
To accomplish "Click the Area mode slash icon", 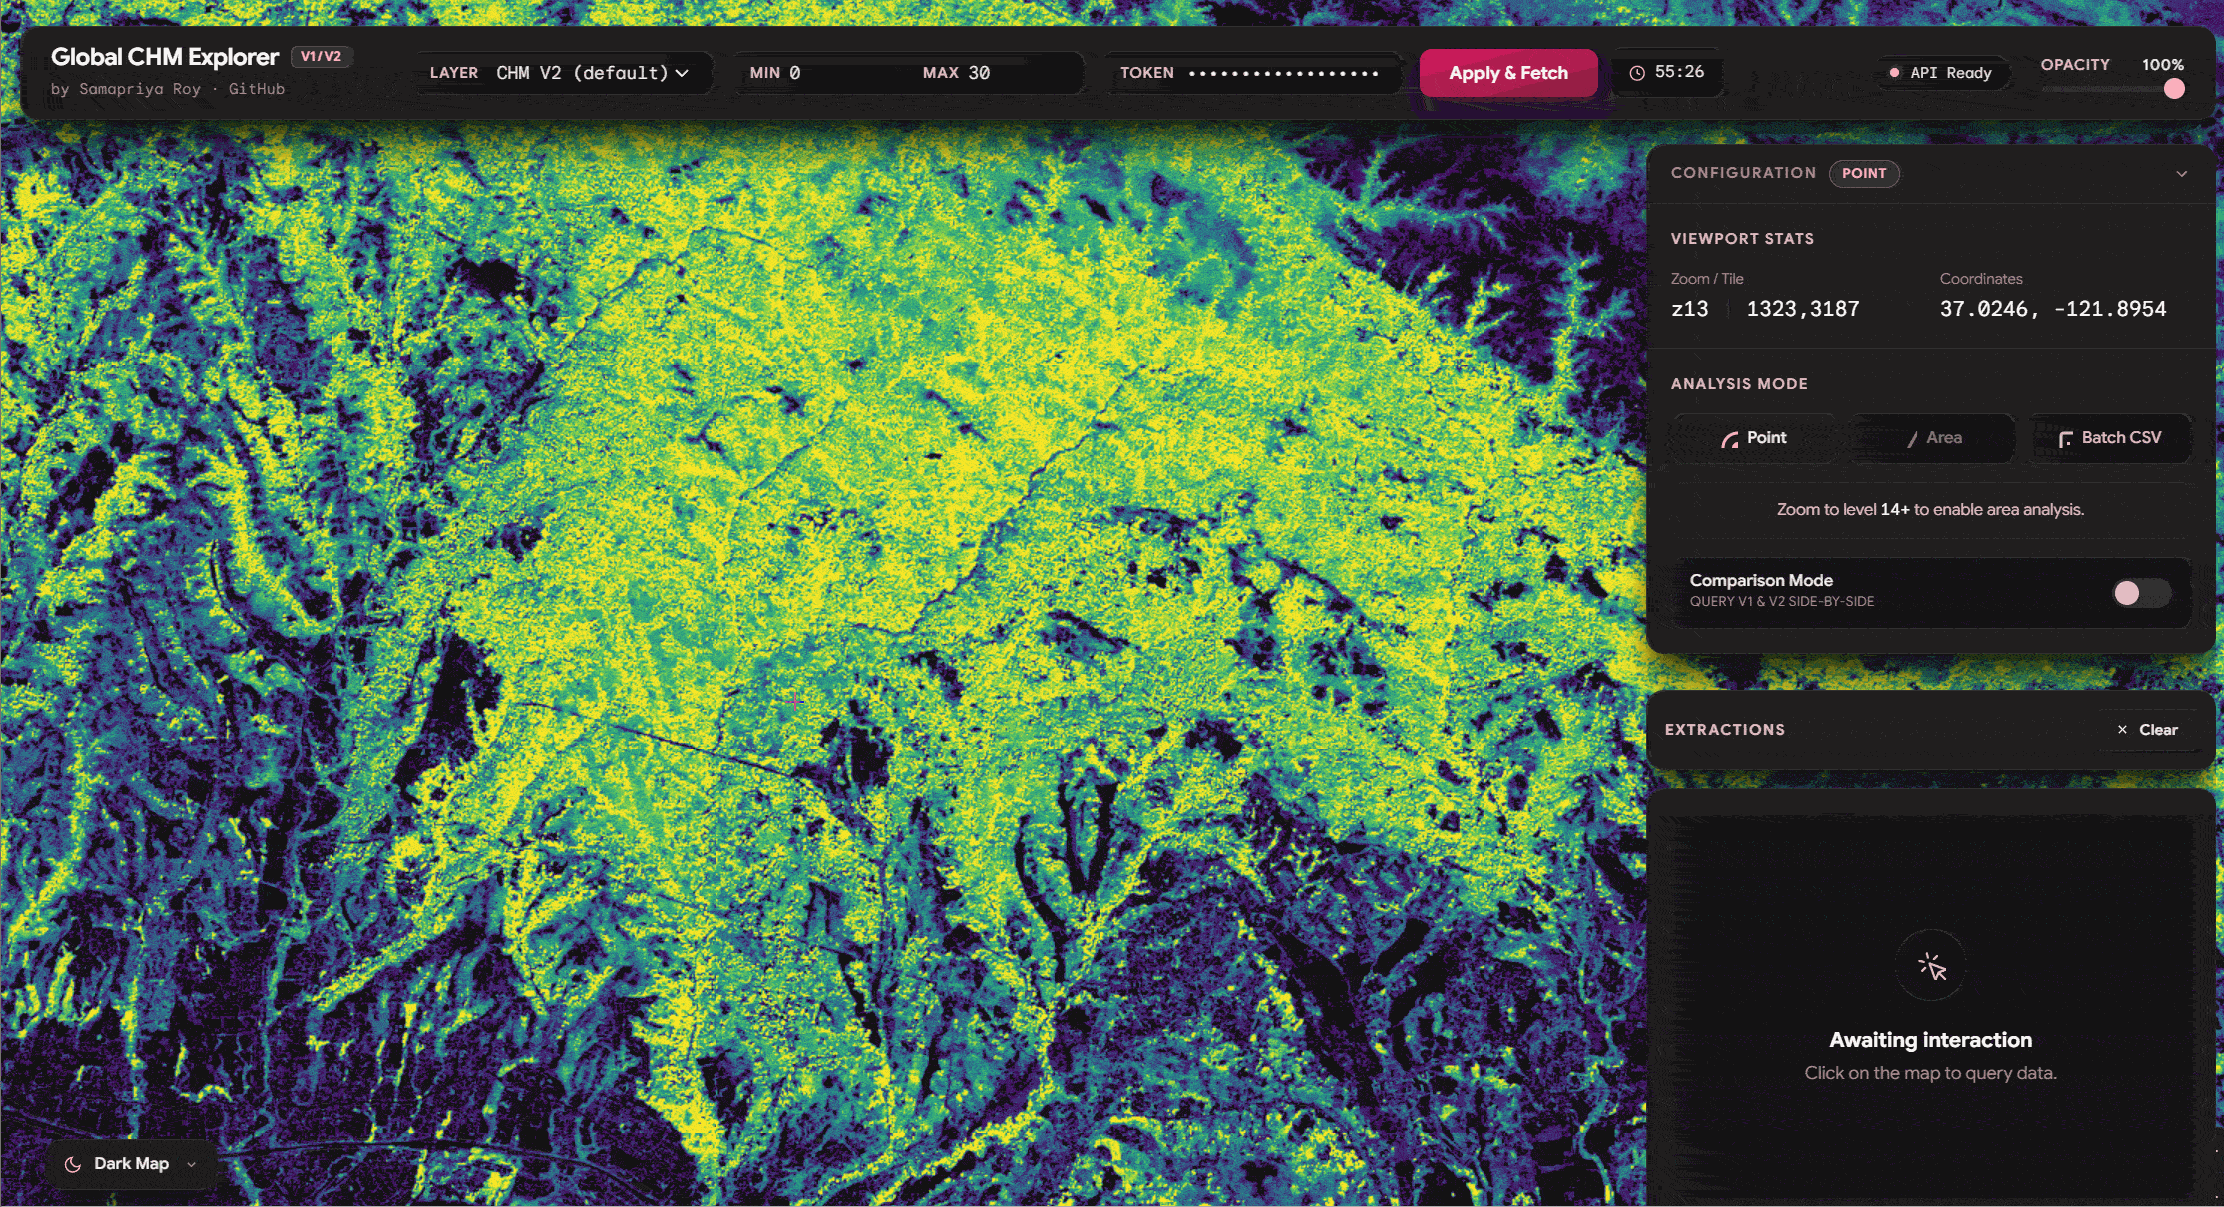I will (1912, 439).
